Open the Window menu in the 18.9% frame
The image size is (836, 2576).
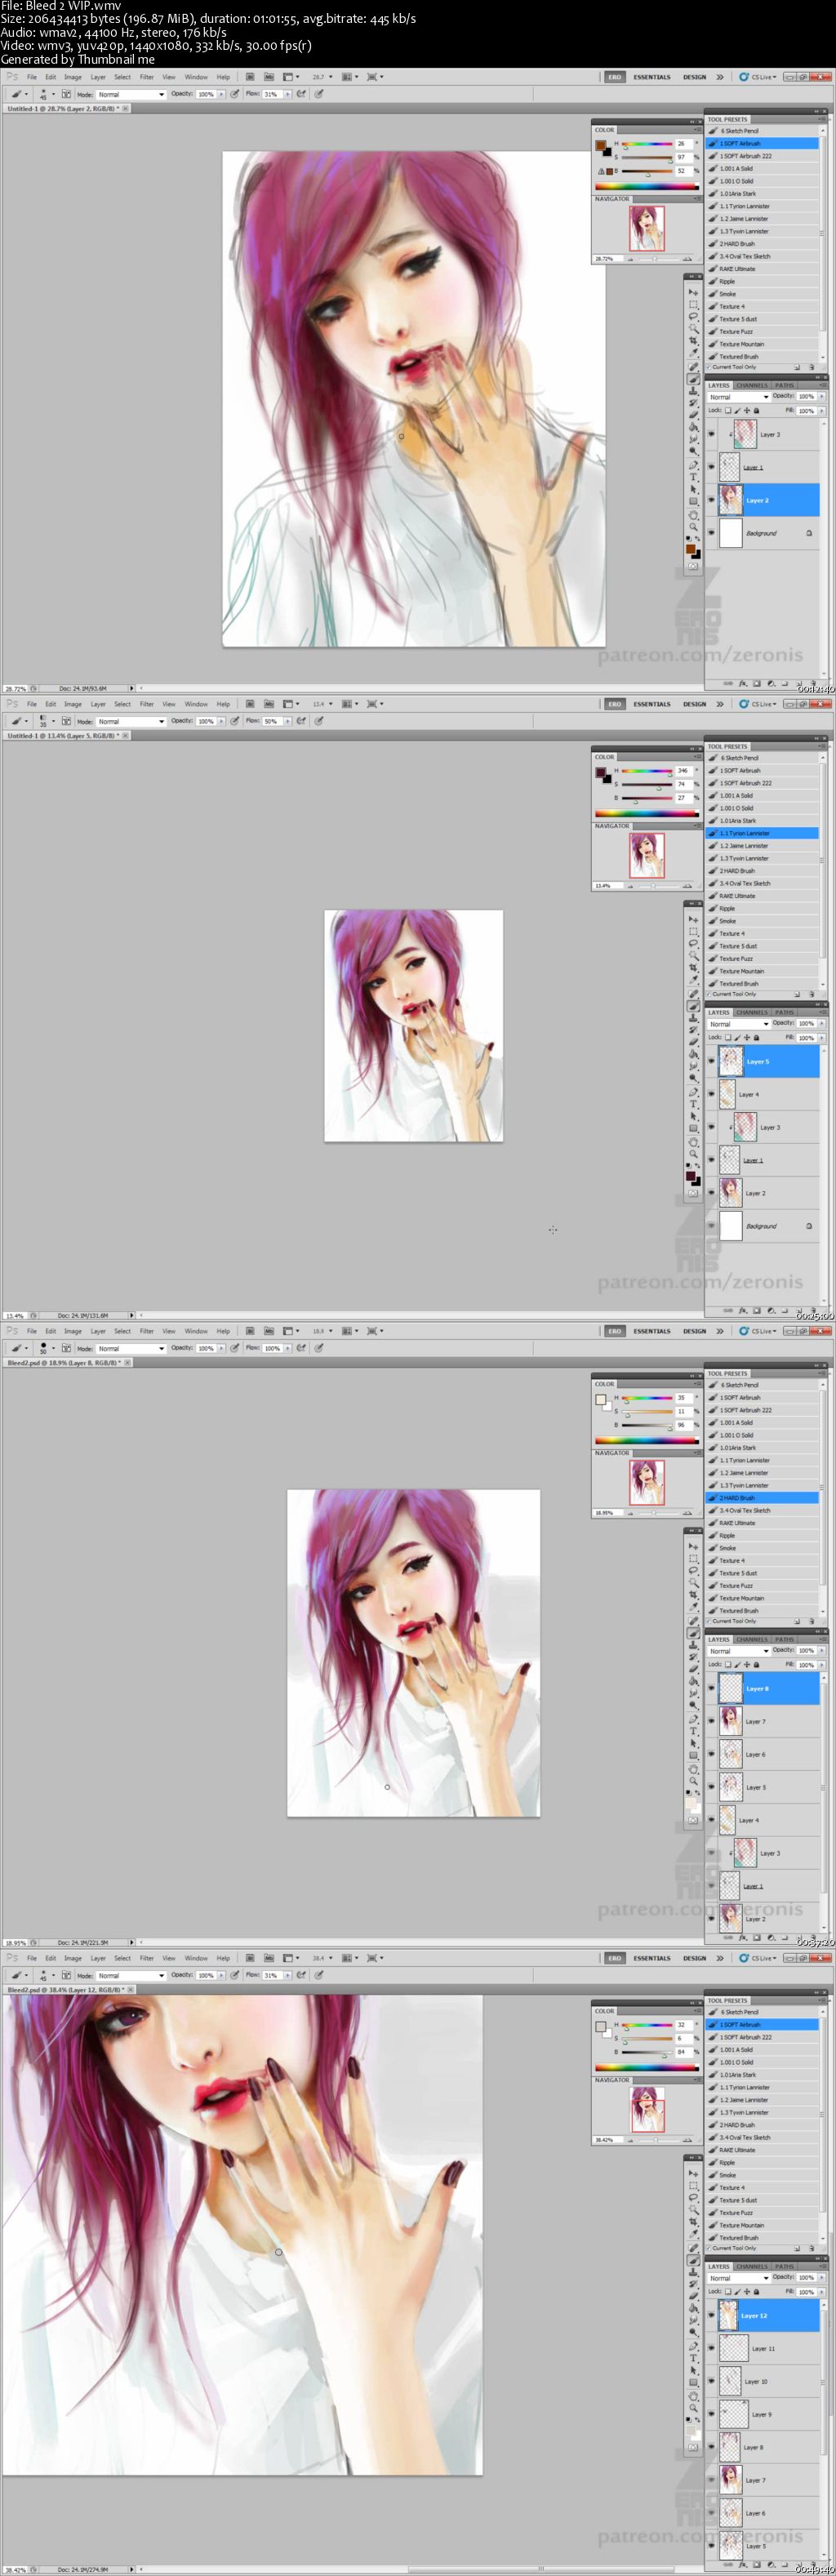(196, 1331)
